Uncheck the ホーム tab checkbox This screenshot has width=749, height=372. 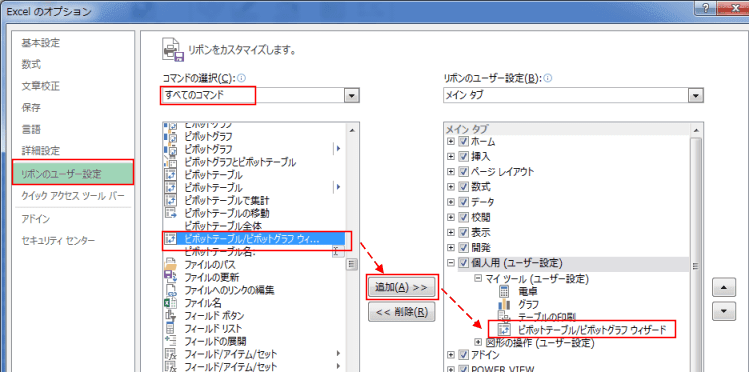coord(463,141)
